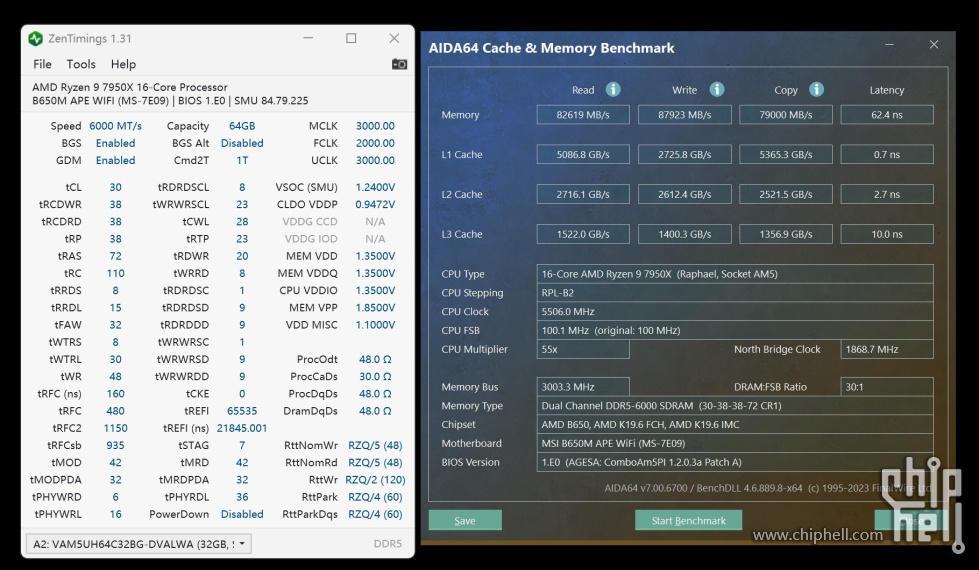The image size is (979, 570).
Task: Click the Chipset AMD B650 field
Action: pyautogui.click(x=735, y=425)
